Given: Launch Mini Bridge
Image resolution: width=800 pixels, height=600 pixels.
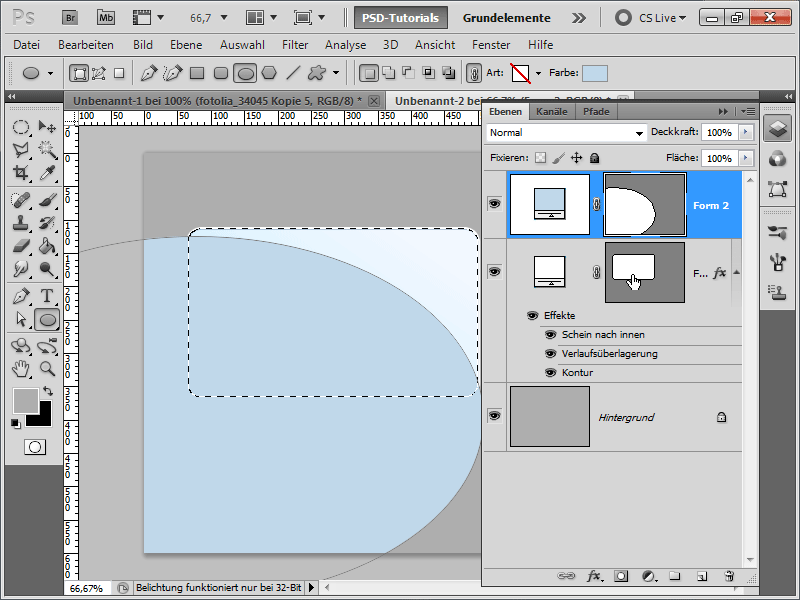Looking at the screenshot, I should (106, 18).
